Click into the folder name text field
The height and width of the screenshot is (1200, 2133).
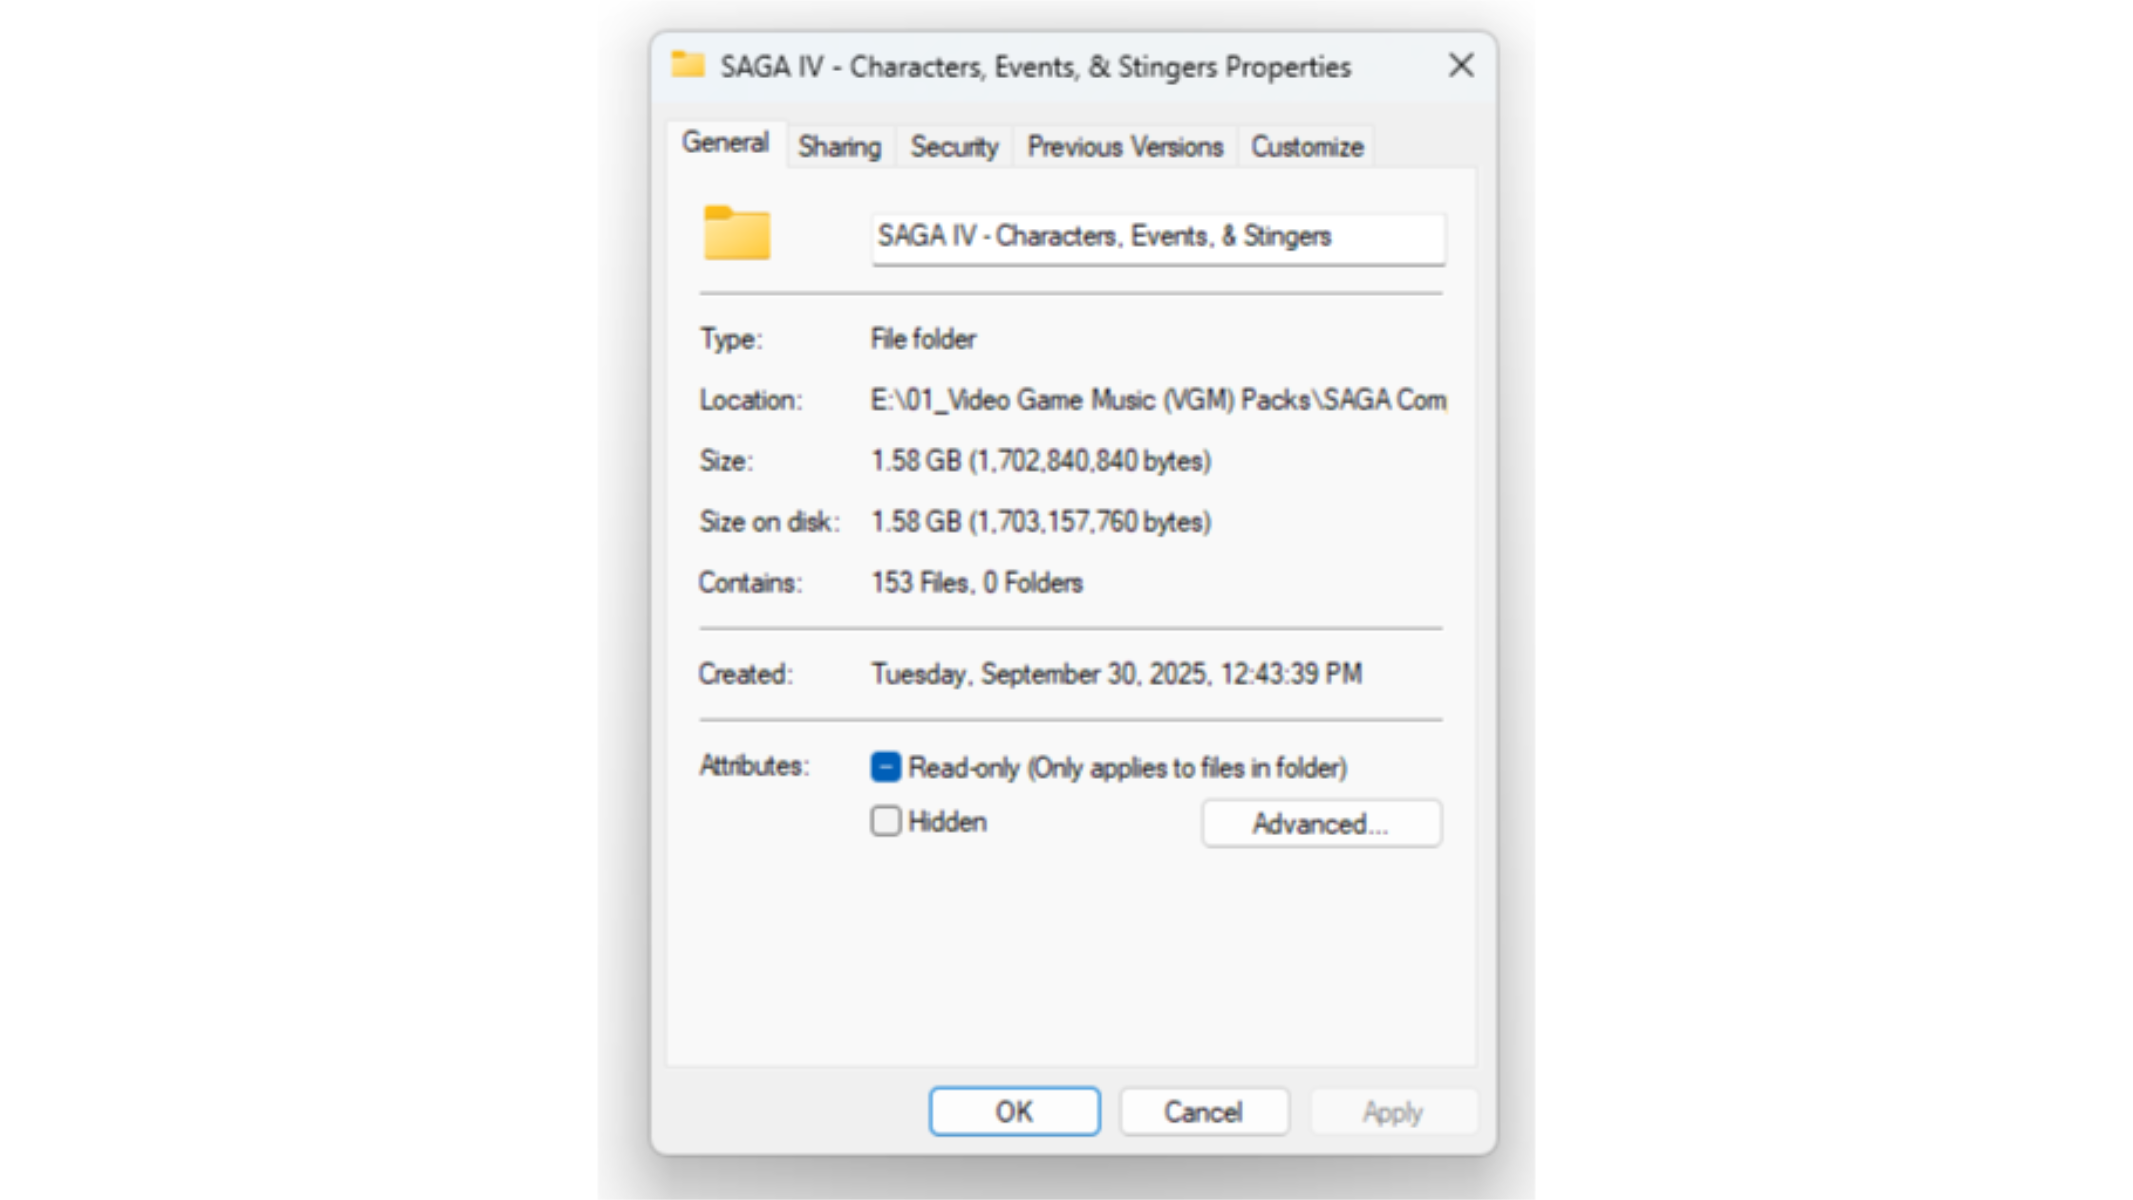(x=1158, y=238)
